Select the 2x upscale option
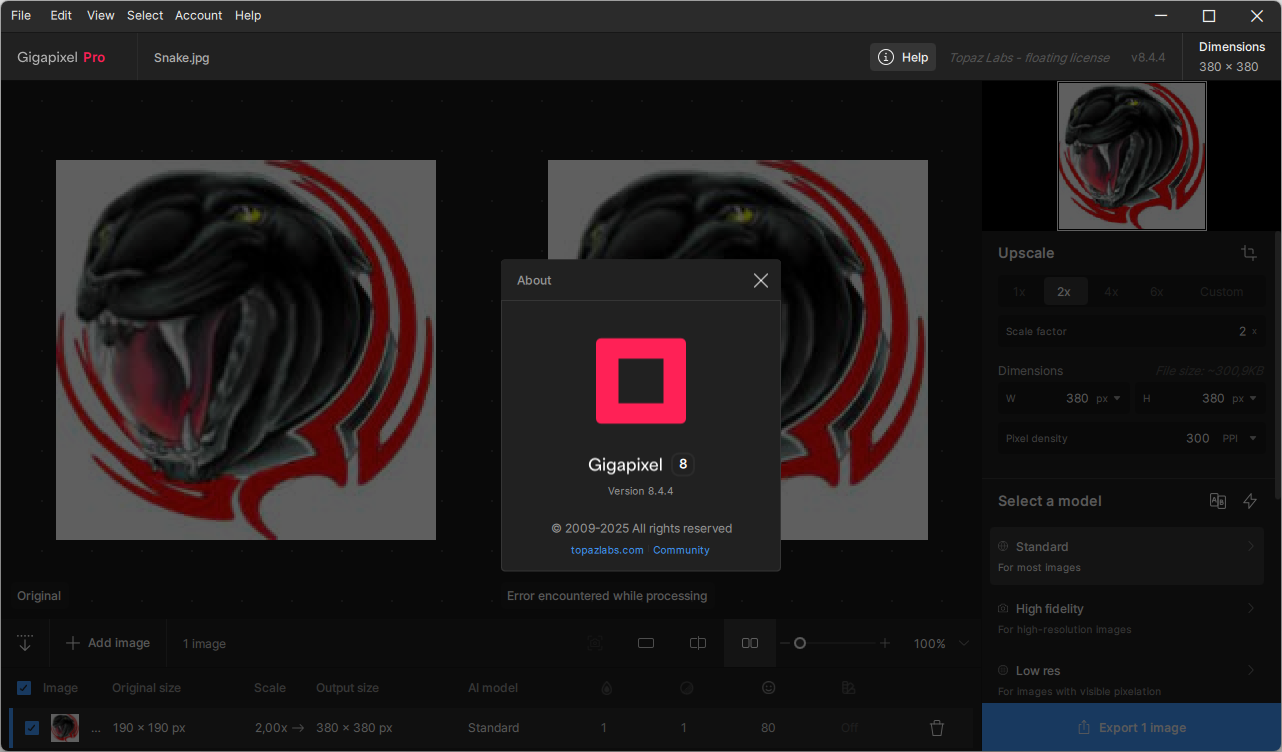The height and width of the screenshot is (752, 1282). pos(1064,292)
